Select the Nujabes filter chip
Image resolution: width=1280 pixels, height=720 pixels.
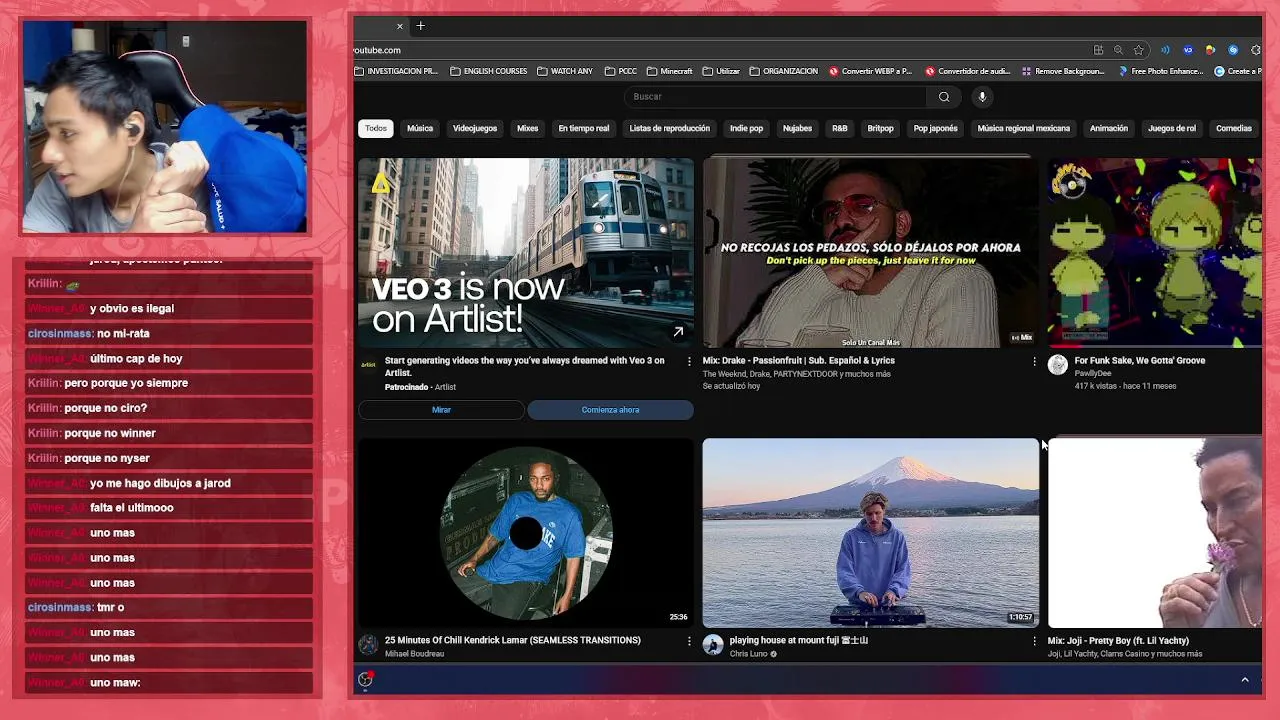click(797, 128)
